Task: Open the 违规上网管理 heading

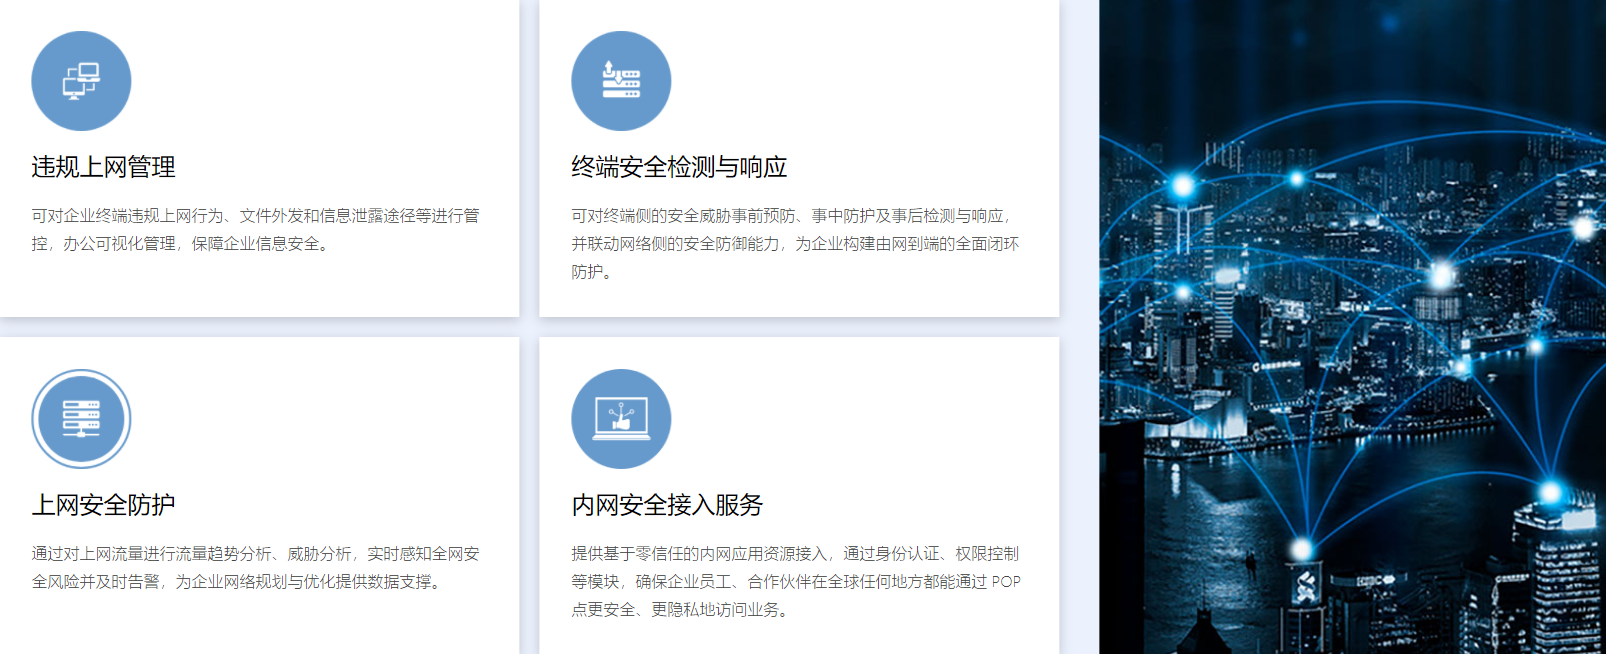Action: [x=103, y=167]
